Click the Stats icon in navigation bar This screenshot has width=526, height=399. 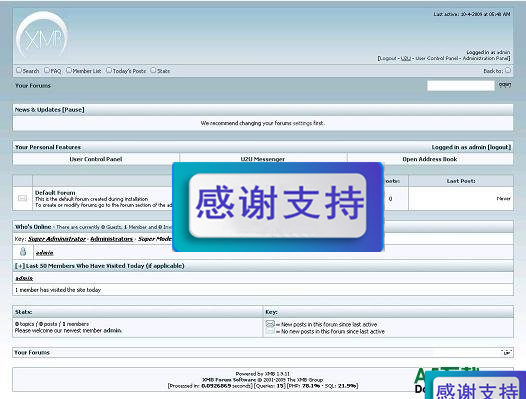point(153,70)
